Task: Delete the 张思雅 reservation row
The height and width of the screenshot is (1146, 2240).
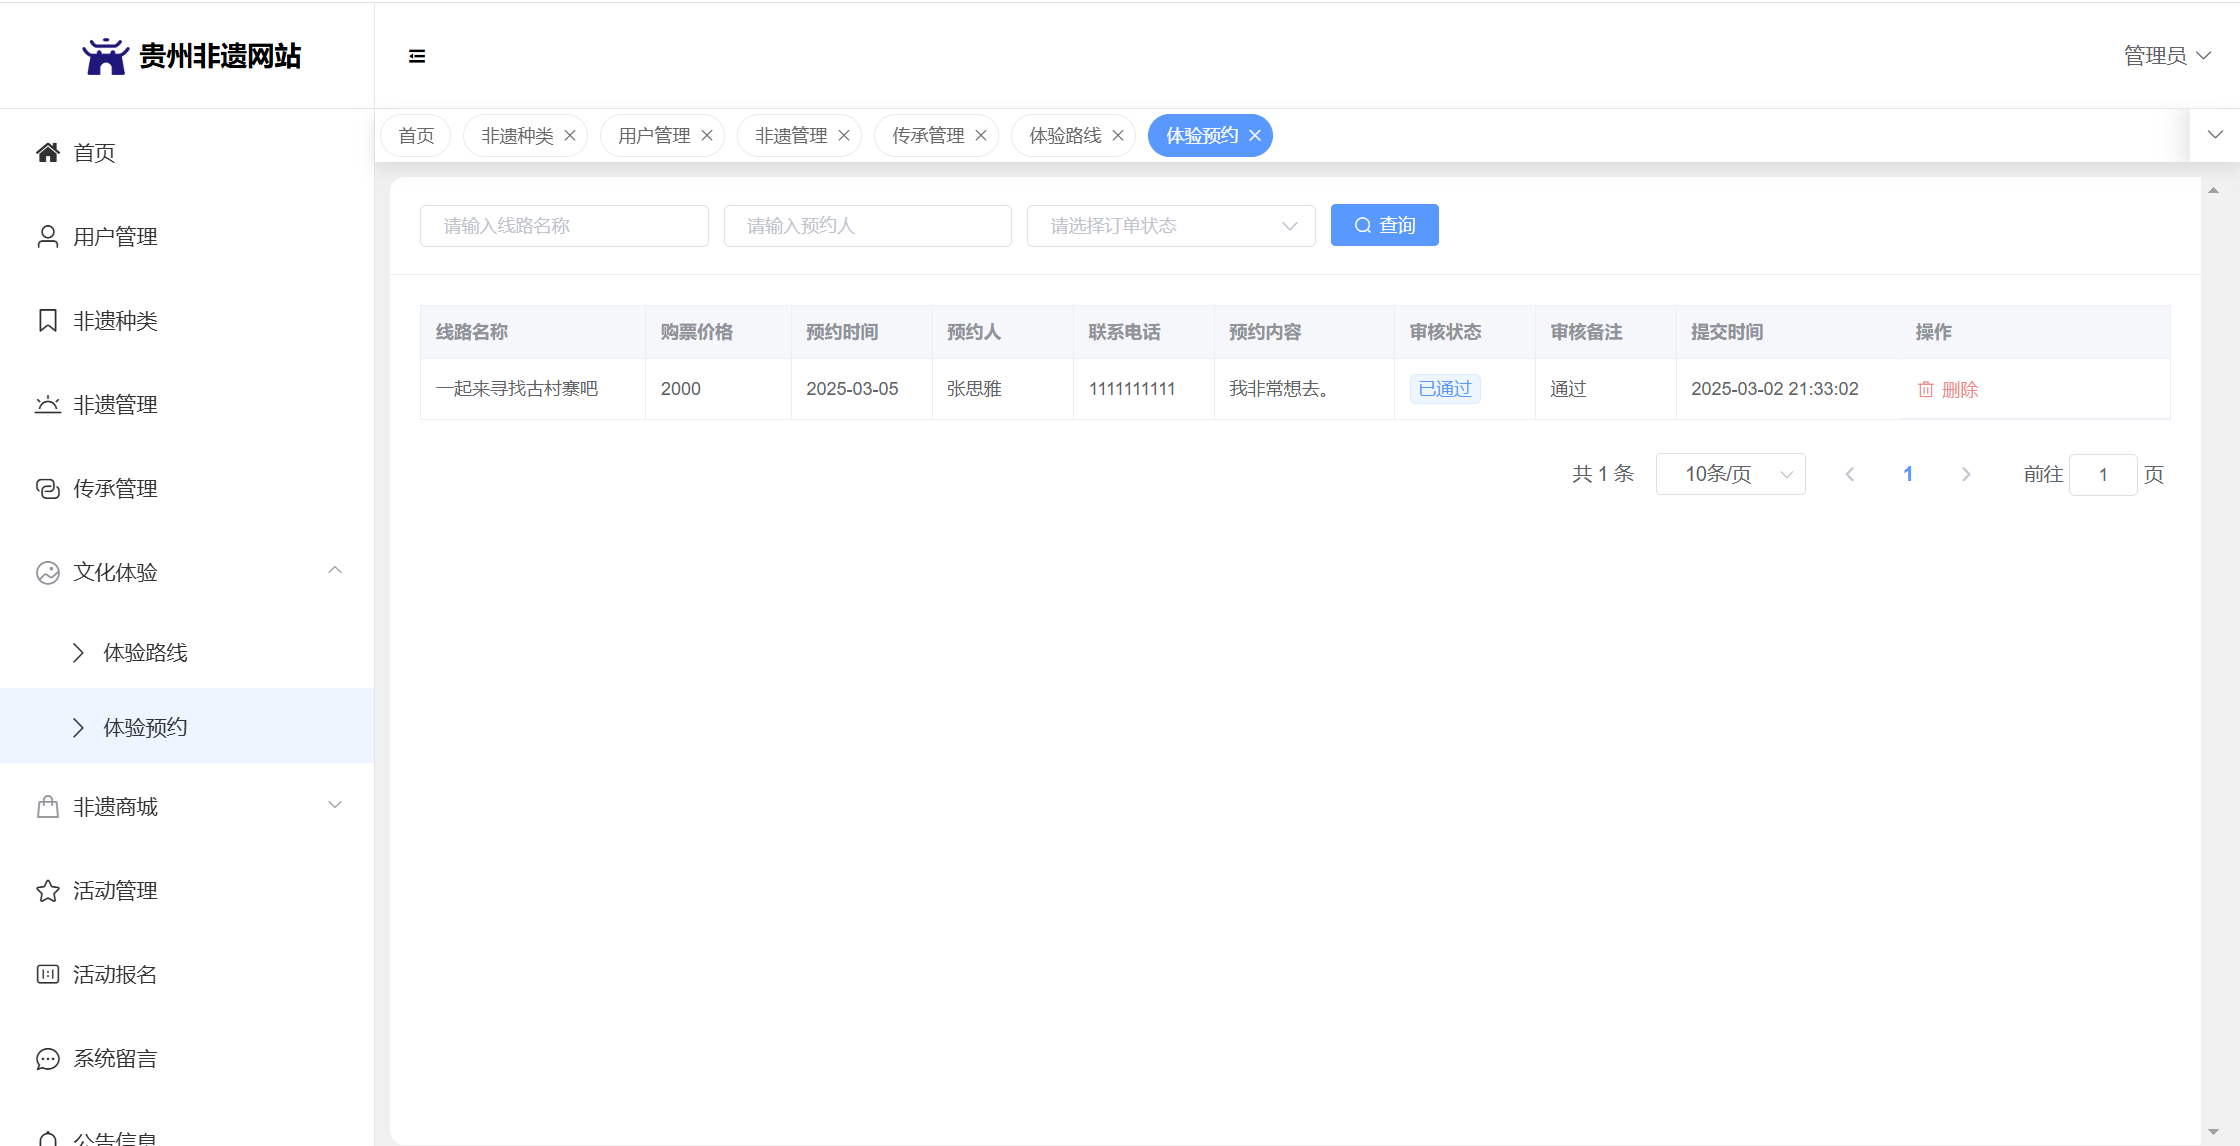Action: tap(1947, 389)
